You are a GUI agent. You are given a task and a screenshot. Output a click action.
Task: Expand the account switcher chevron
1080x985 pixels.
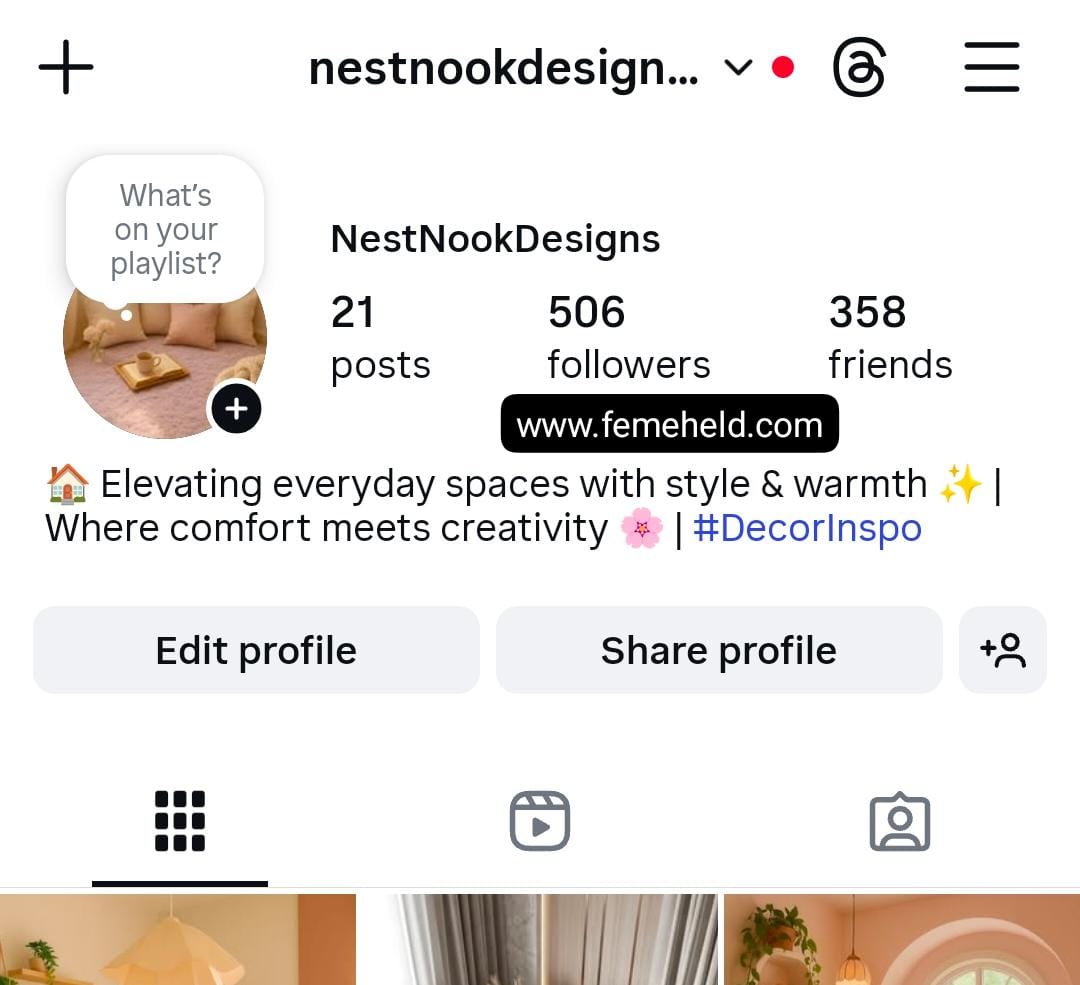tap(738, 68)
